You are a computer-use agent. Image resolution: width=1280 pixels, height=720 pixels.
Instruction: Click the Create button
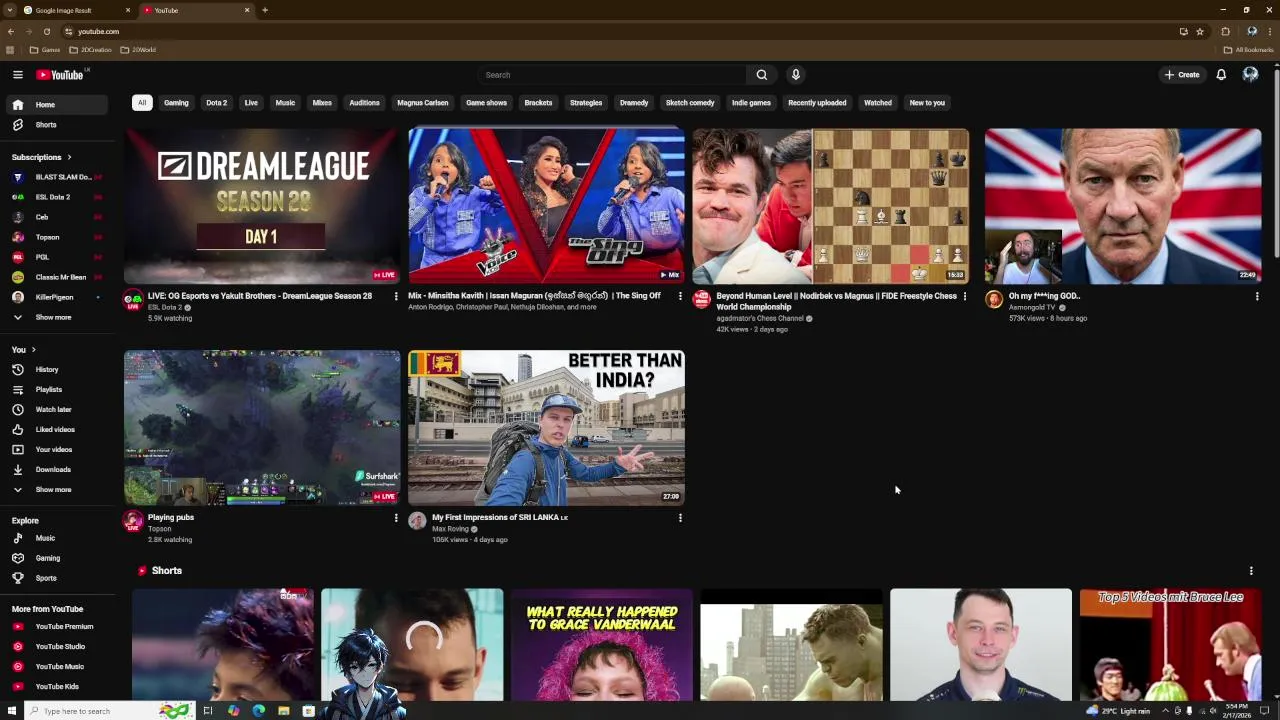1181,75
